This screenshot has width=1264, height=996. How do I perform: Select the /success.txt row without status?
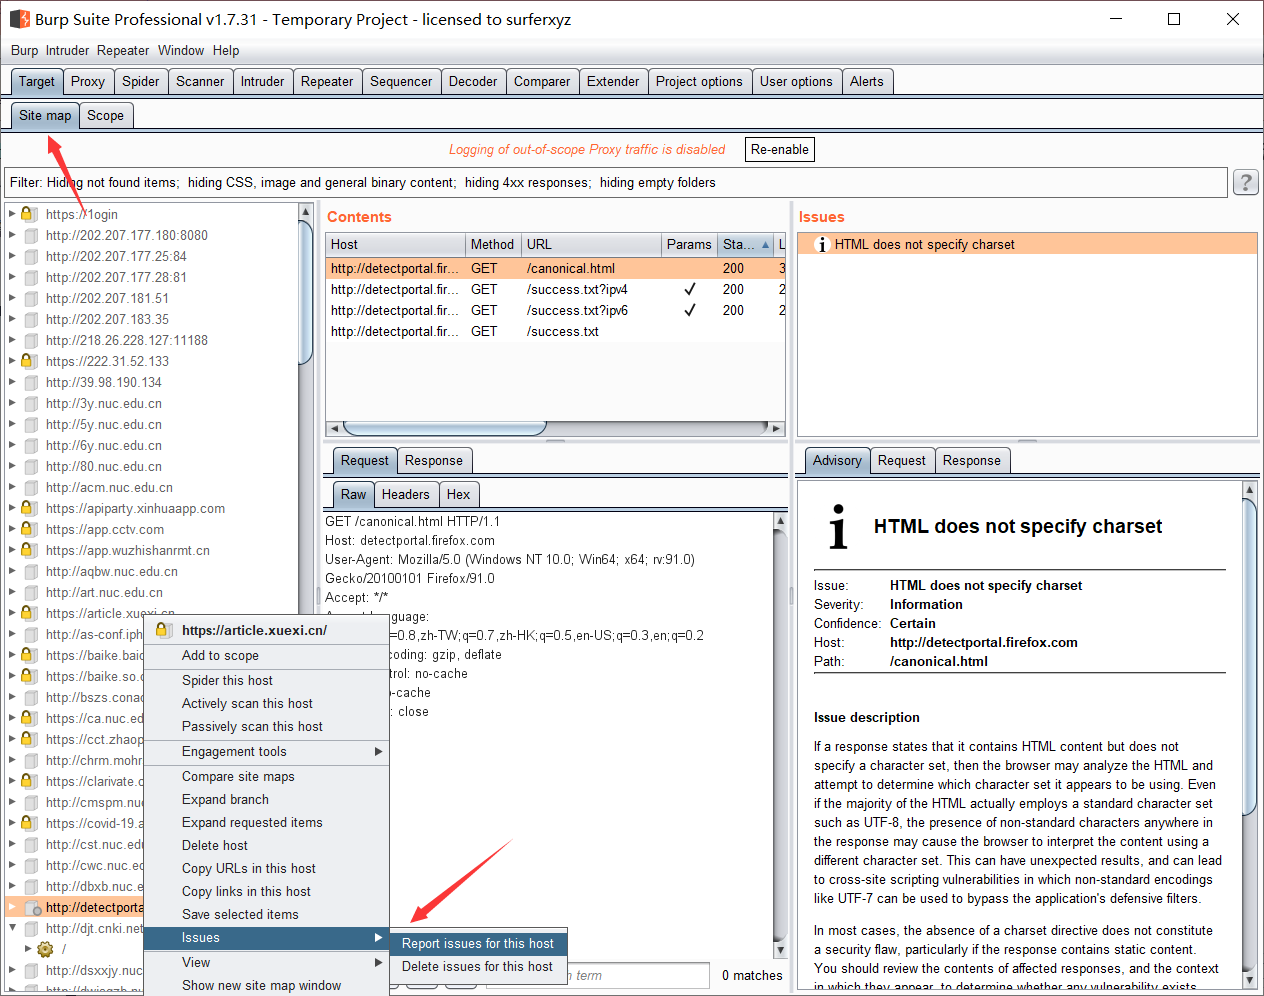[x=556, y=331]
